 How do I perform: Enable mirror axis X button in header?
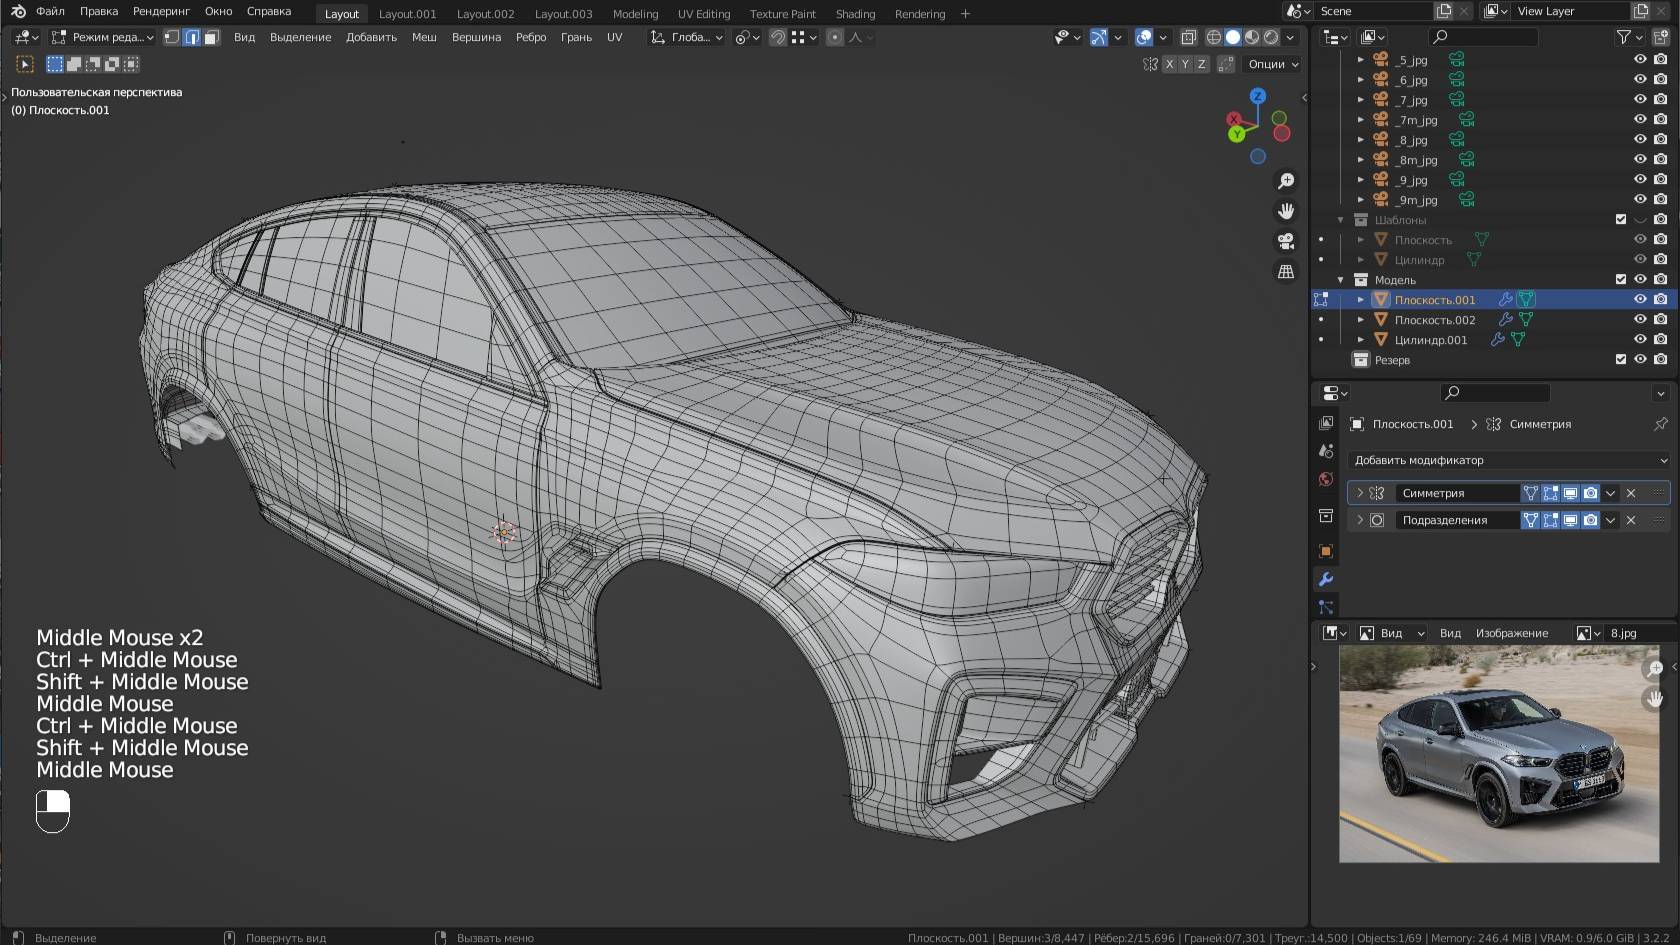[1169, 63]
